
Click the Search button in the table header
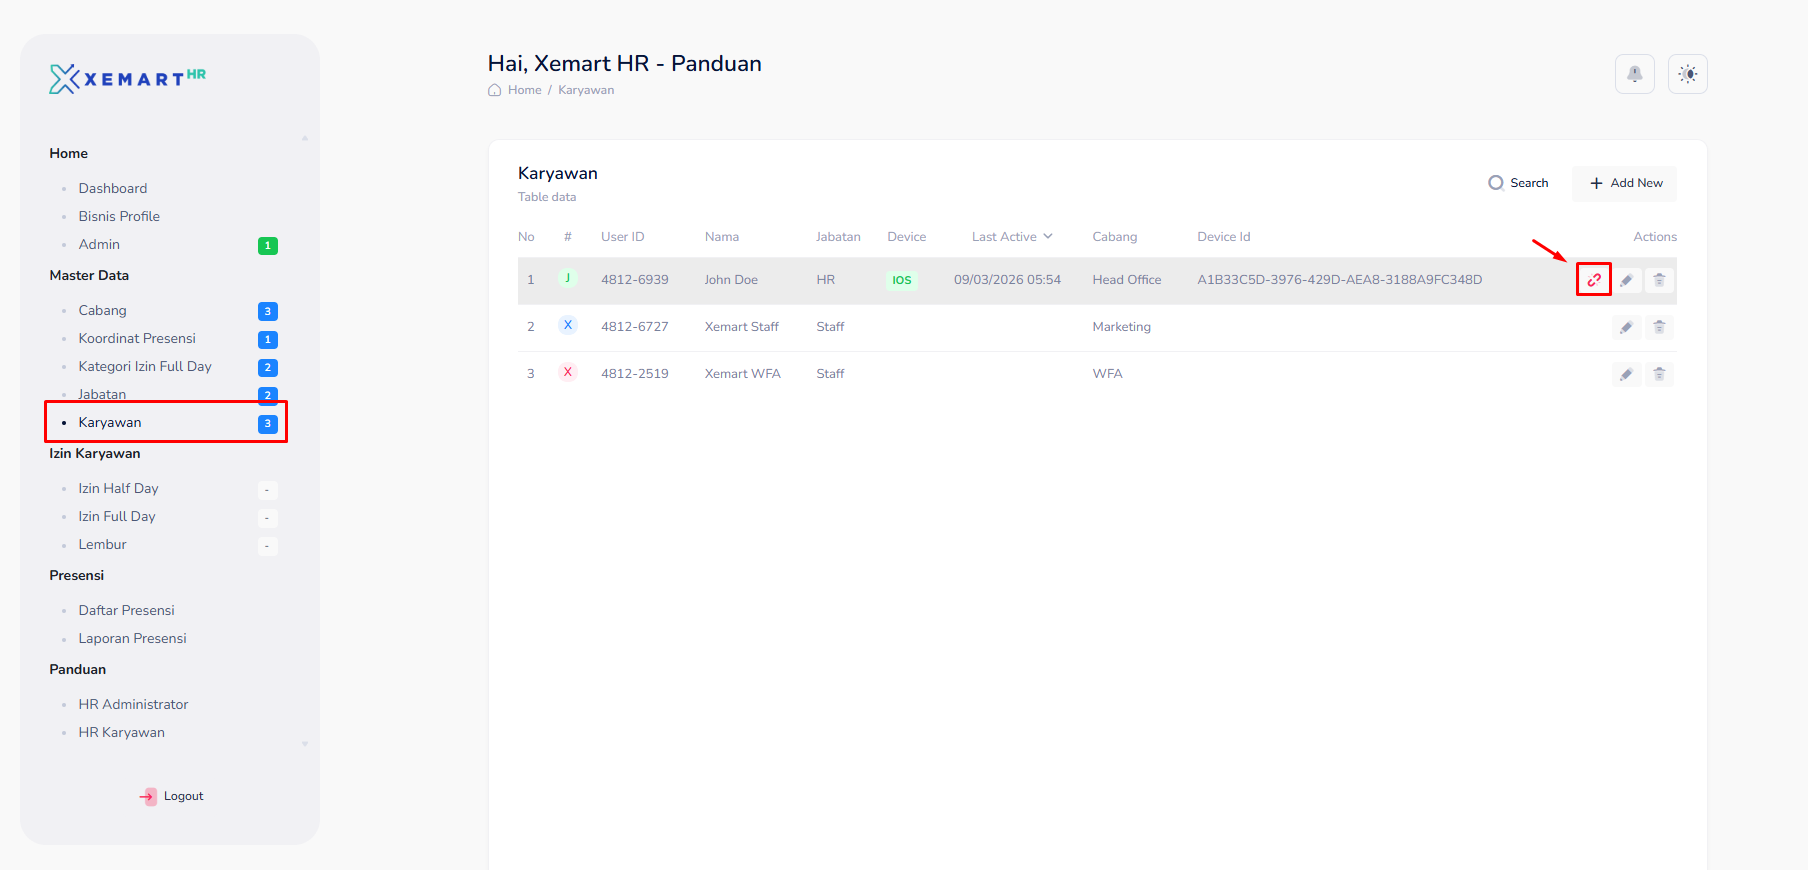[x=1518, y=183]
